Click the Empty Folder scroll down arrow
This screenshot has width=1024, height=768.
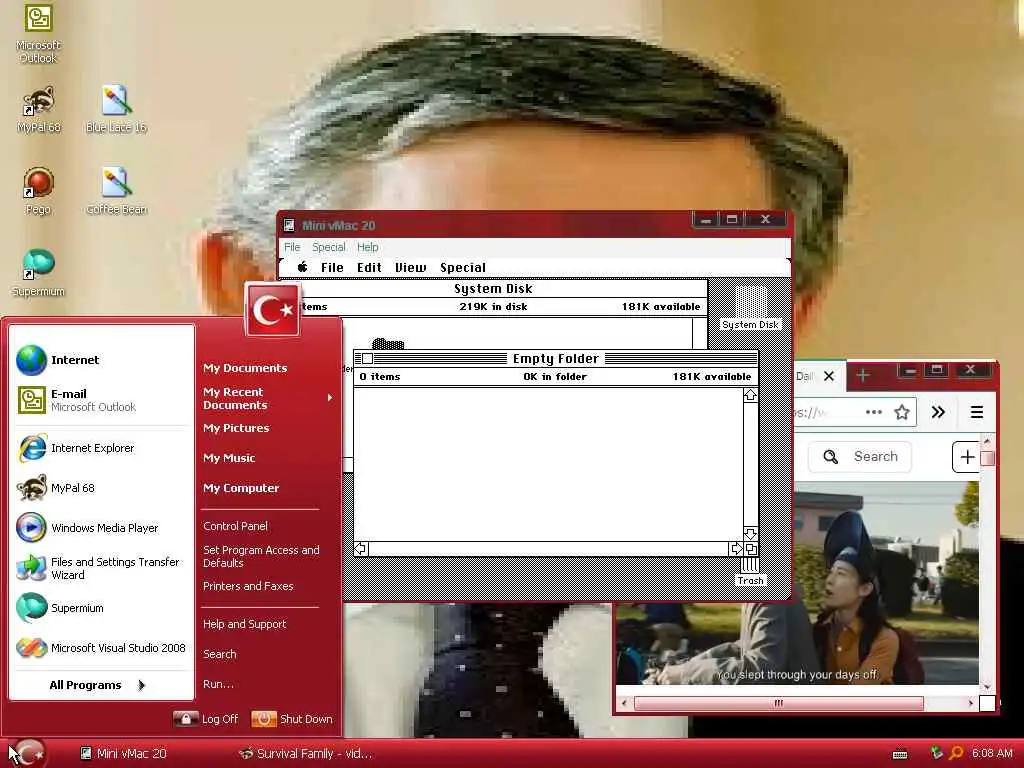click(x=750, y=534)
